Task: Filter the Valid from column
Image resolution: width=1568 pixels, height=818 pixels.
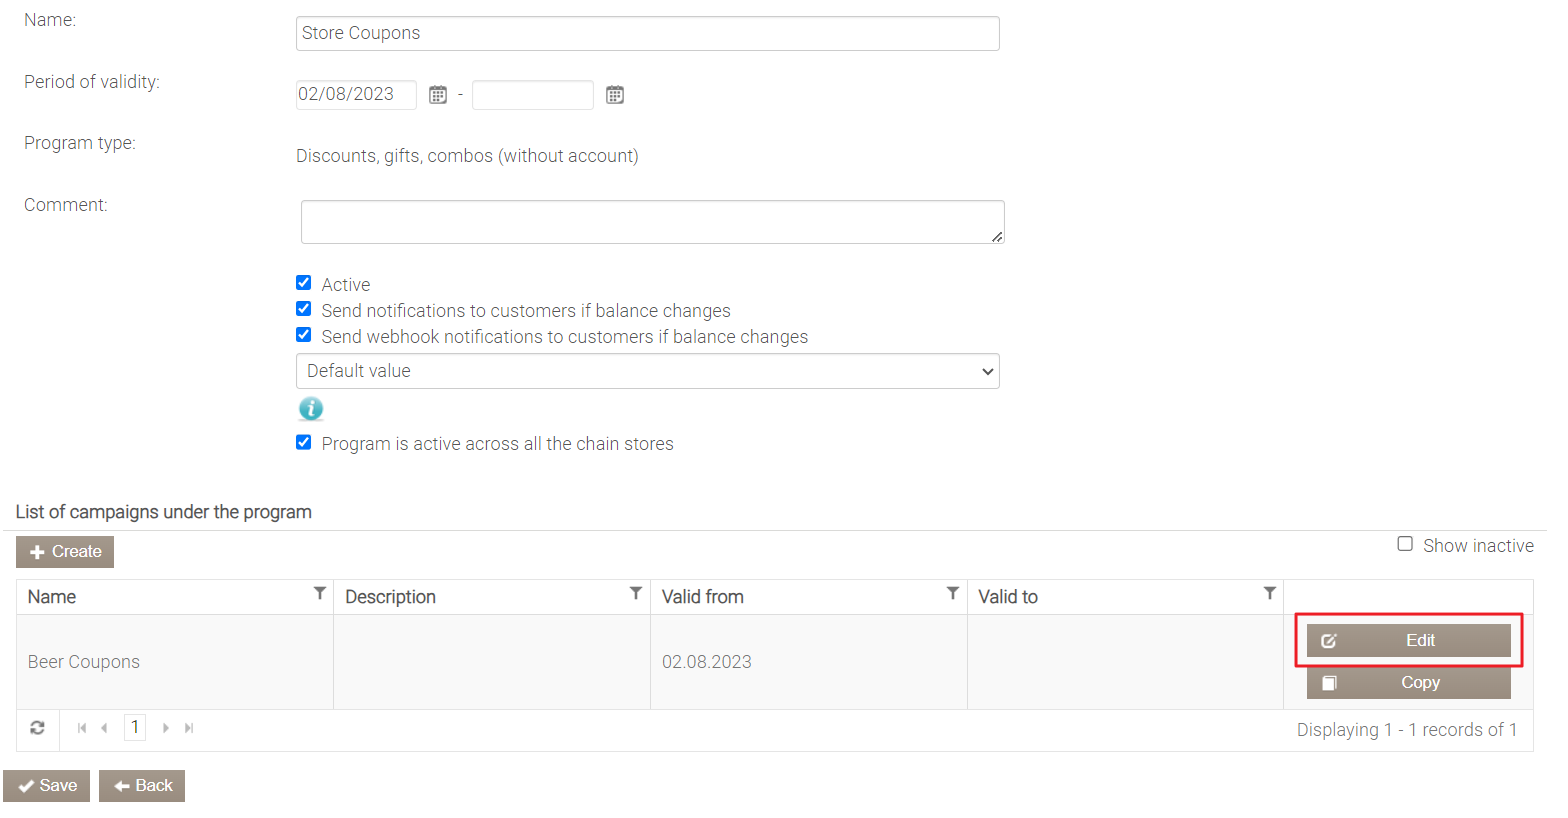Action: point(952,594)
